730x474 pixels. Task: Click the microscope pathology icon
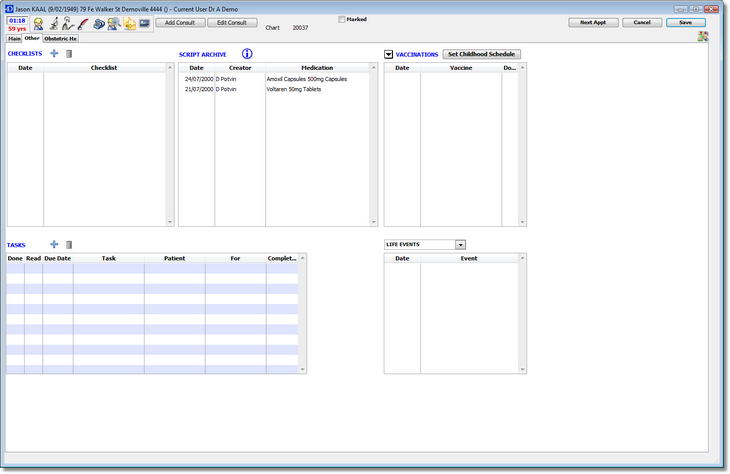[54, 23]
